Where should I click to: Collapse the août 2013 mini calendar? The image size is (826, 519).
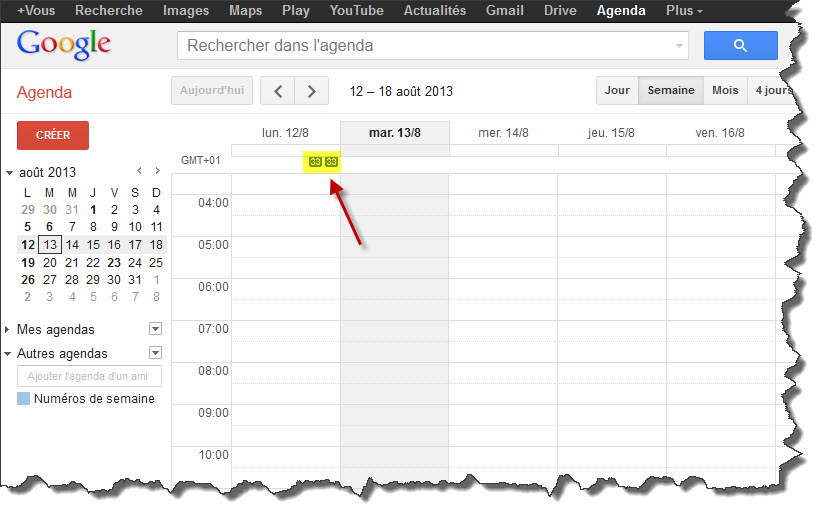pos(9,173)
